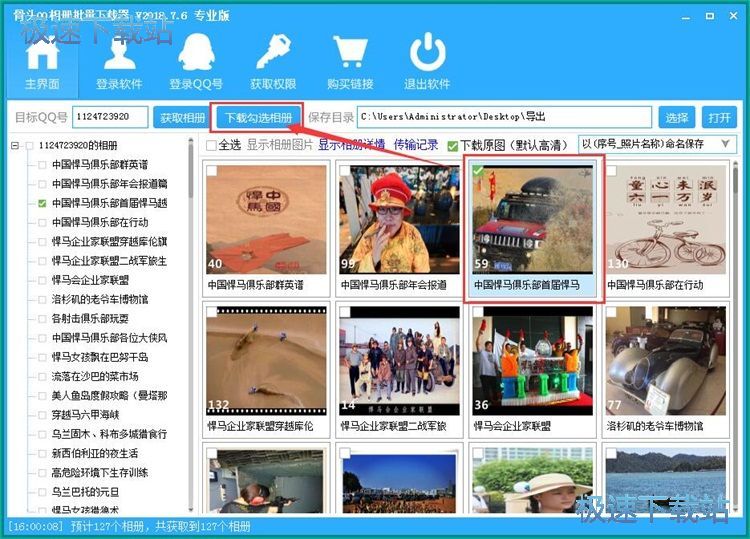The width and height of the screenshot is (750, 539).
Task: Click the 显示相册图片 link
Action: pos(280,145)
